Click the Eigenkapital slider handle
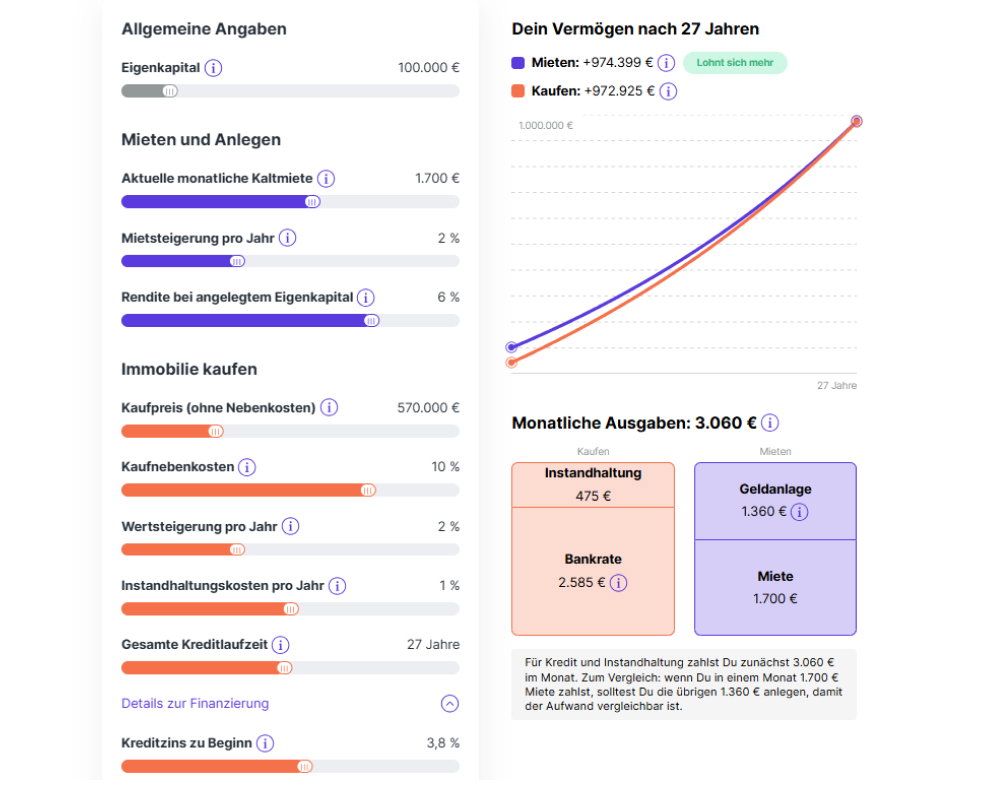1008x790 pixels. click(172, 92)
